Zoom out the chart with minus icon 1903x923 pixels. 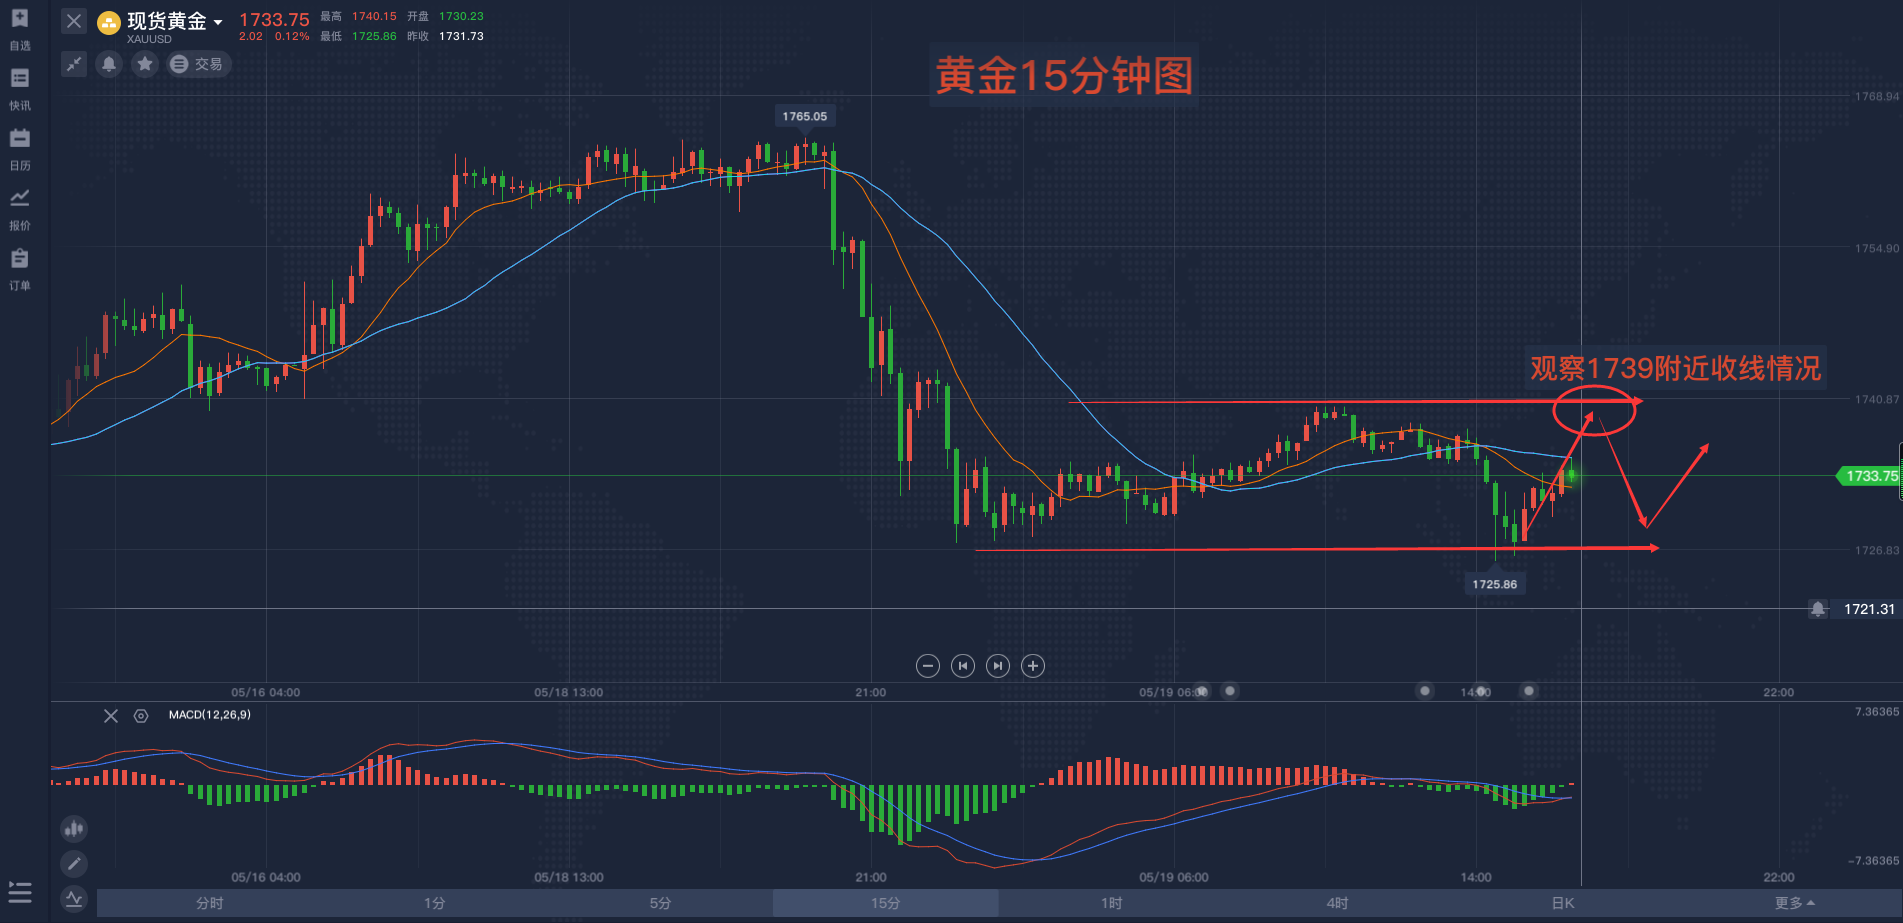tap(928, 666)
